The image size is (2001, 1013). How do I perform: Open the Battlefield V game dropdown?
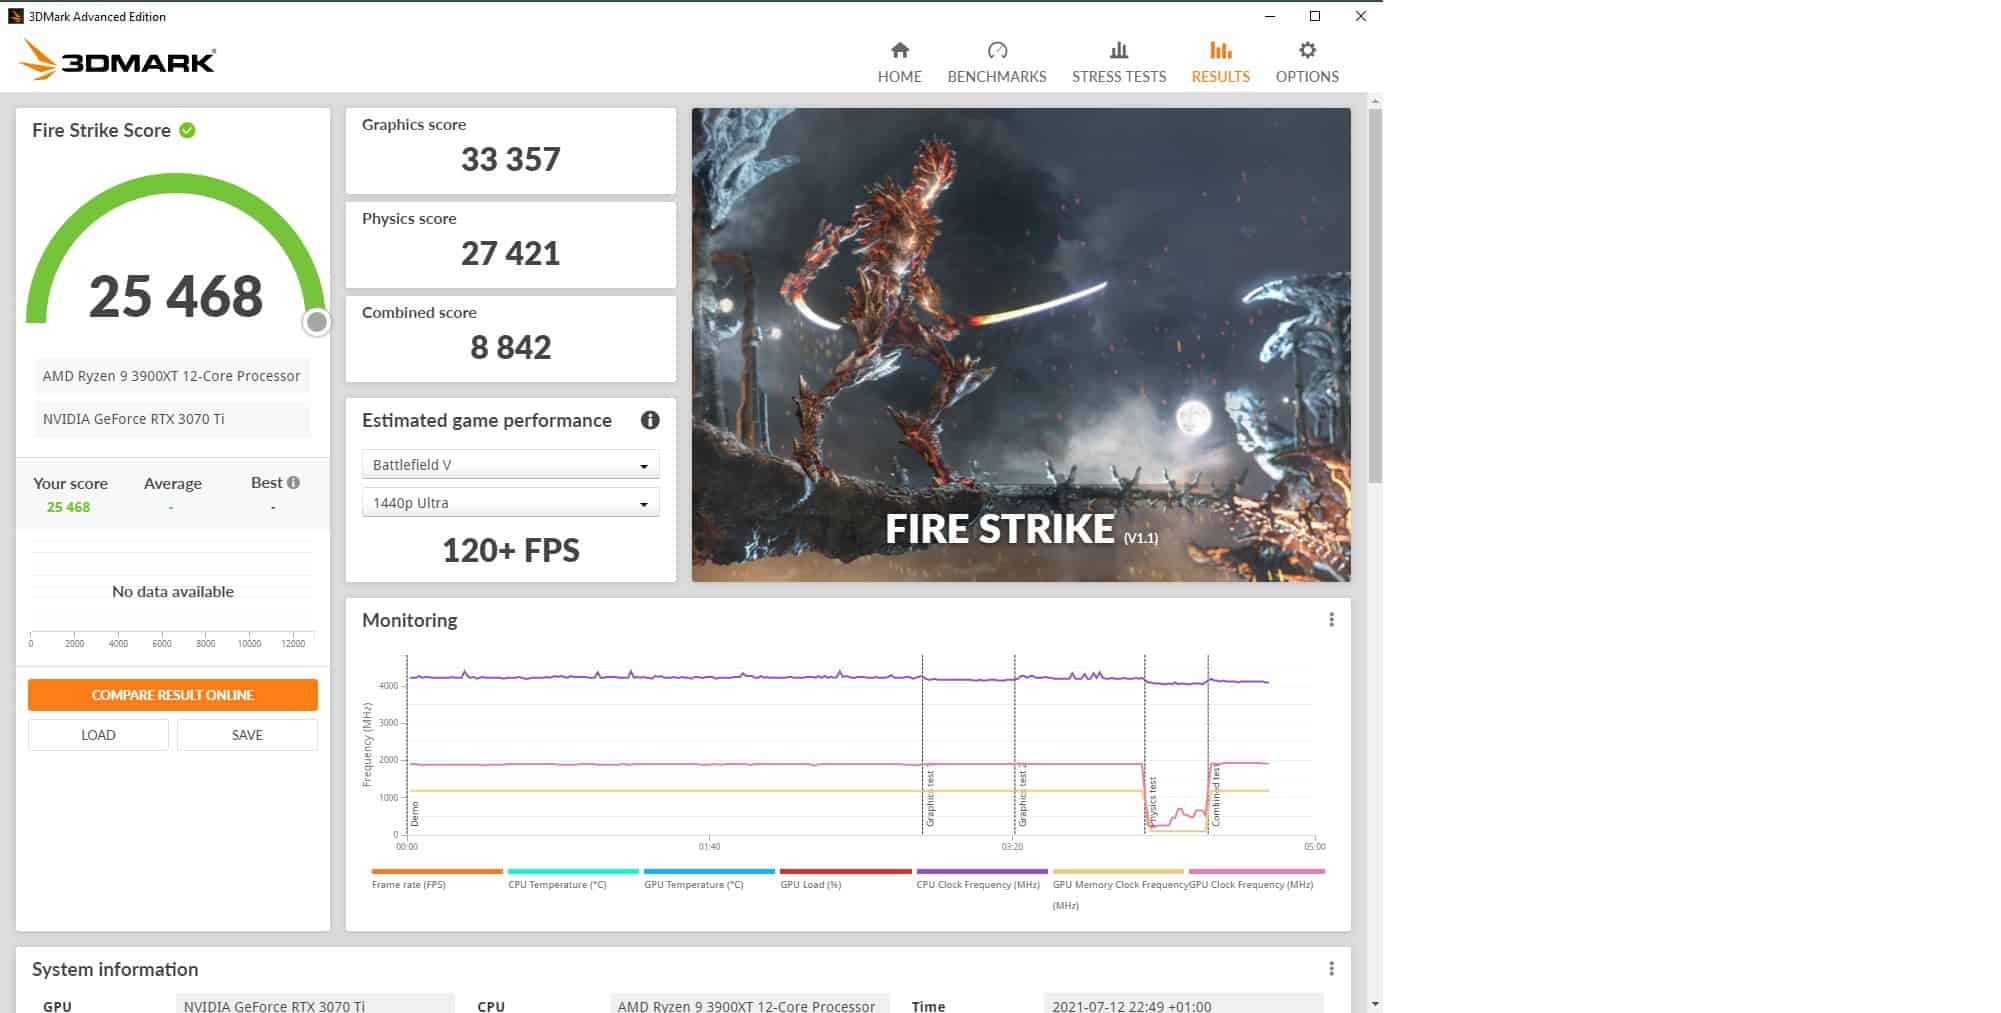510,465
